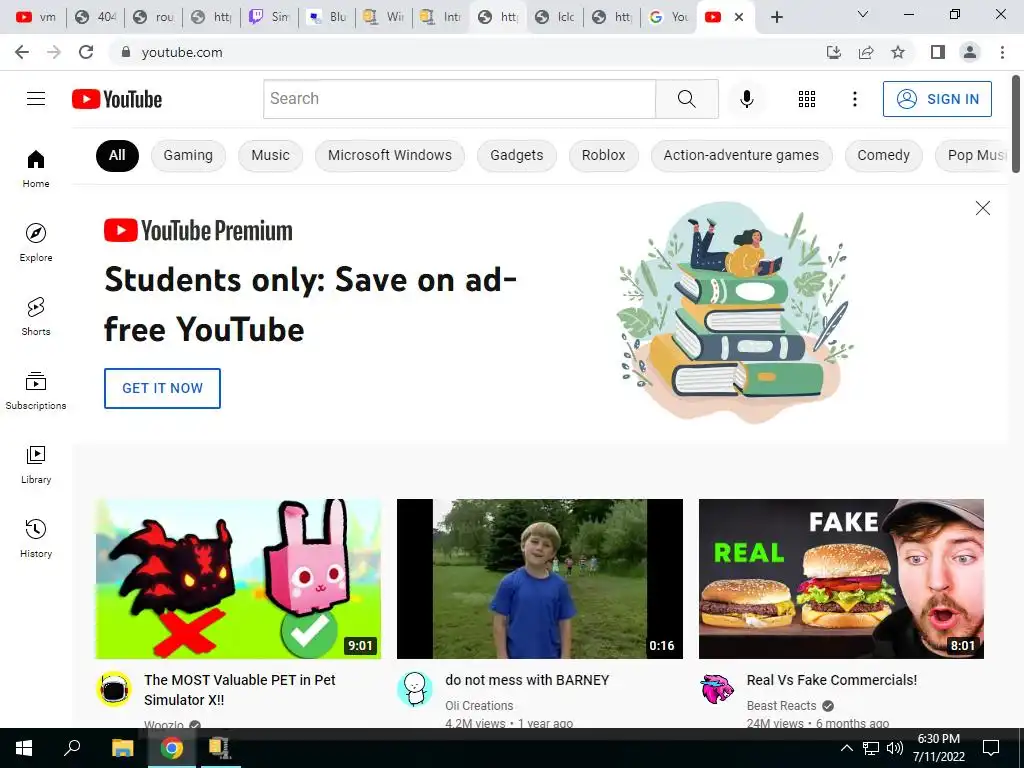This screenshot has height=768, width=1024.
Task: Select the Music filter chip
Action: click(270, 155)
